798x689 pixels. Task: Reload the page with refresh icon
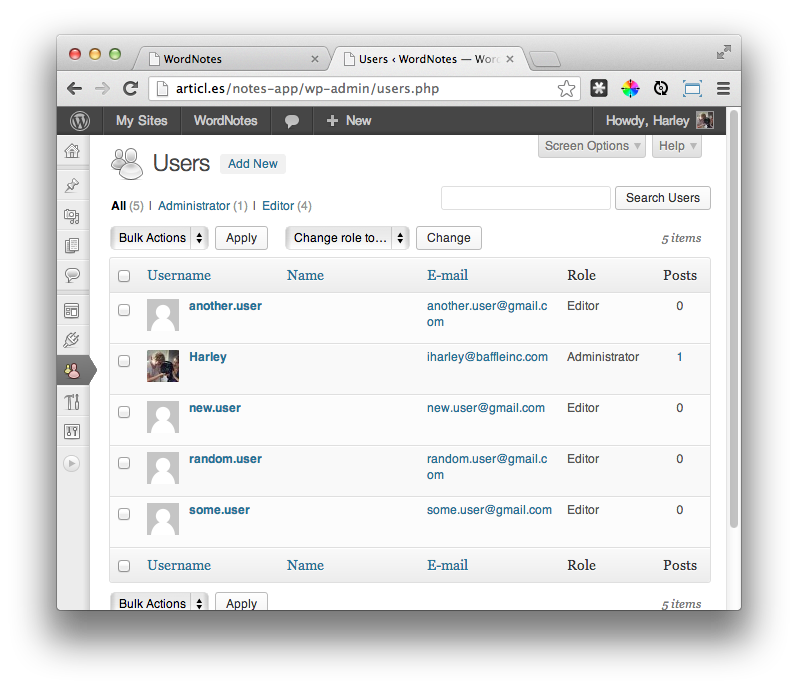(x=130, y=89)
